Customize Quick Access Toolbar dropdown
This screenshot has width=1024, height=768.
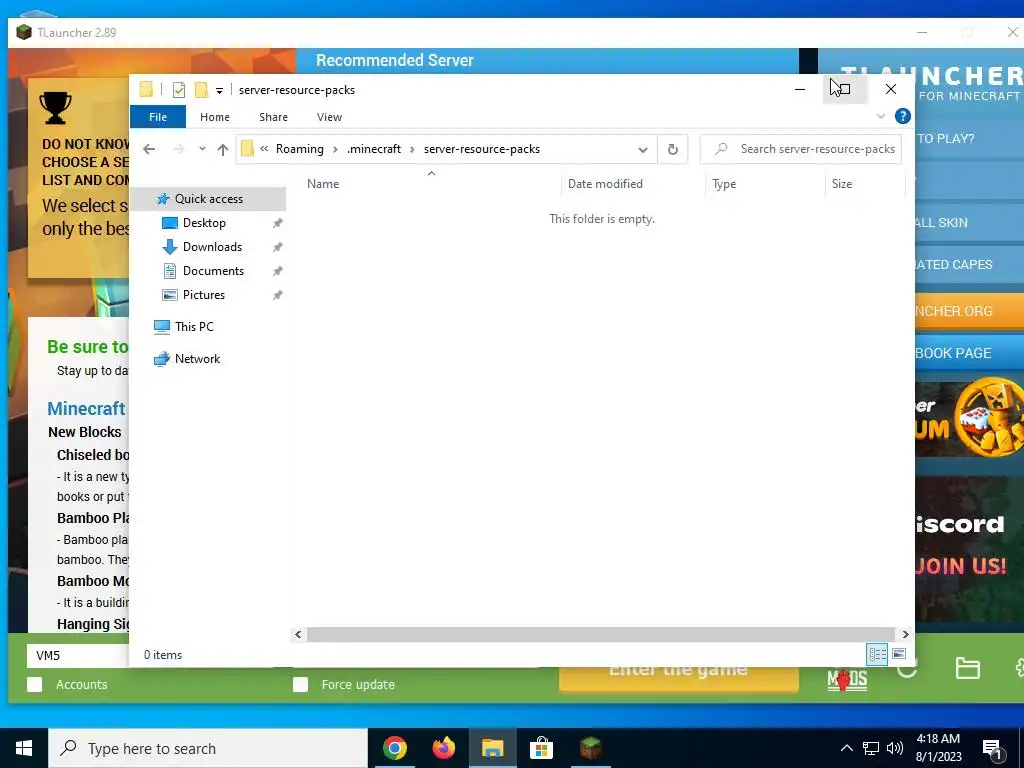point(219,90)
